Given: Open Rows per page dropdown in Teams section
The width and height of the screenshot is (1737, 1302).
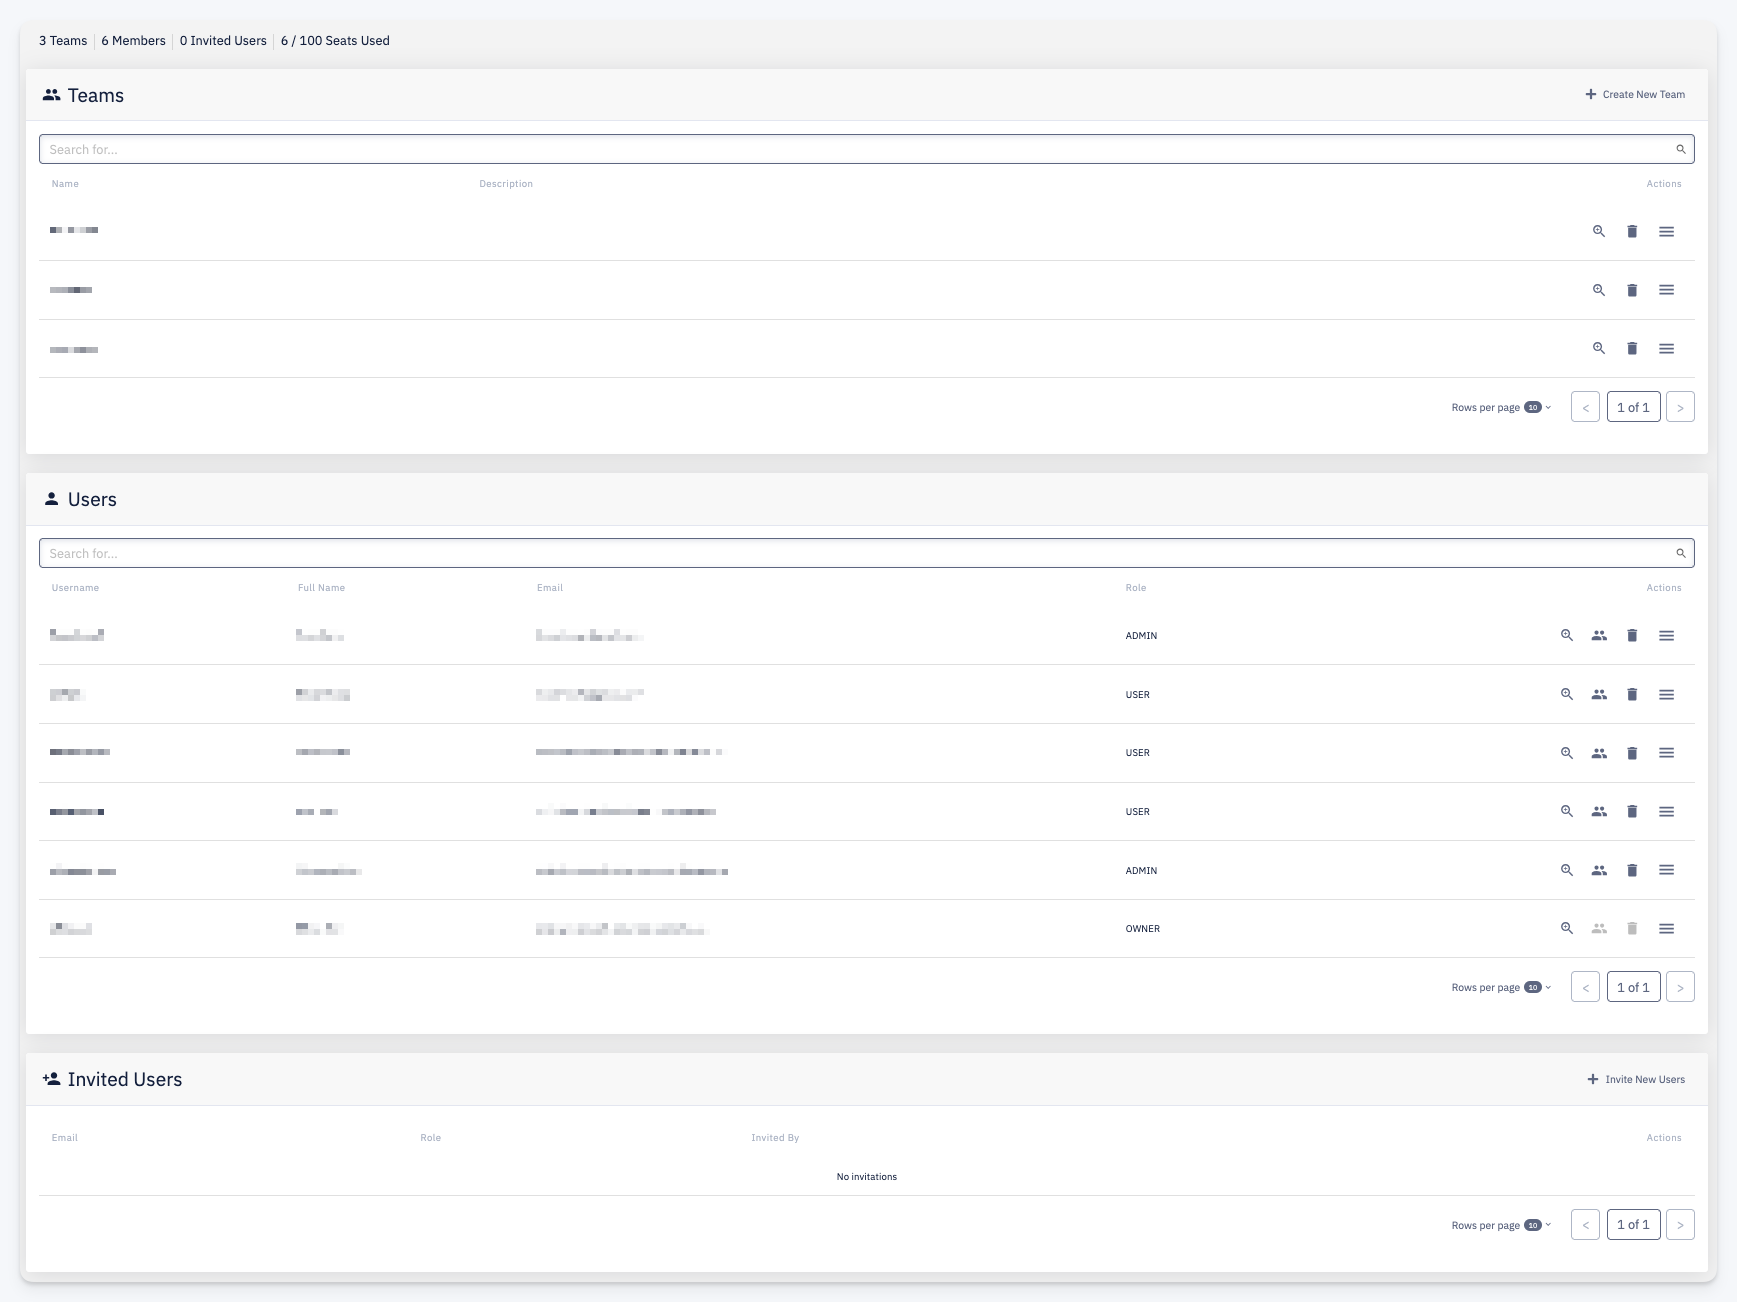Looking at the screenshot, I should [1537, 407].
